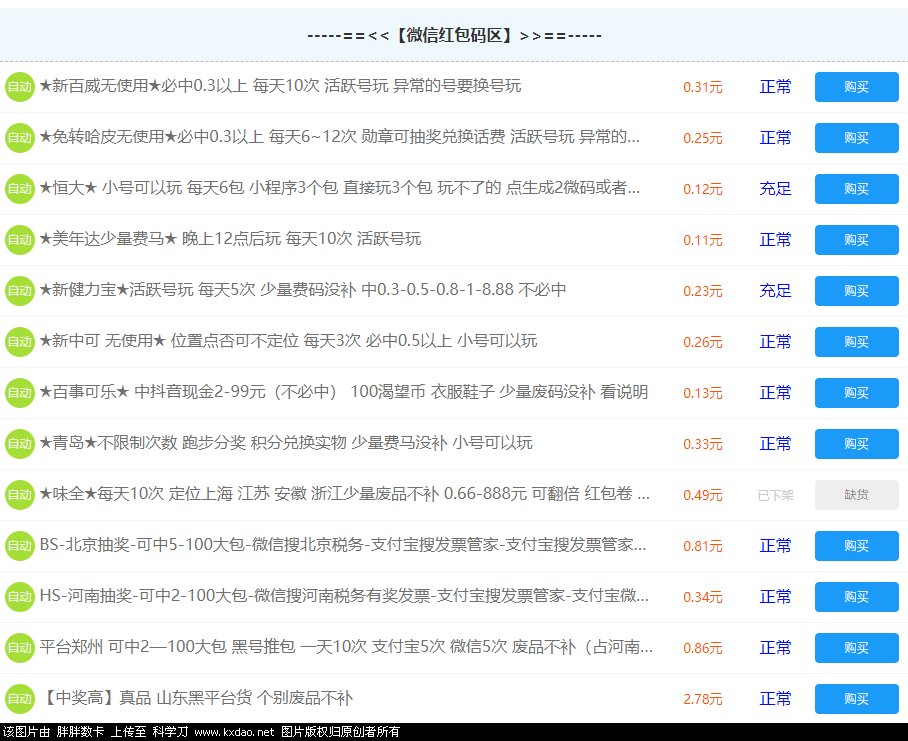This screenshot has height=741, width=908.
Task: Click the 0.25元 price
Action: tap(703, 138)
